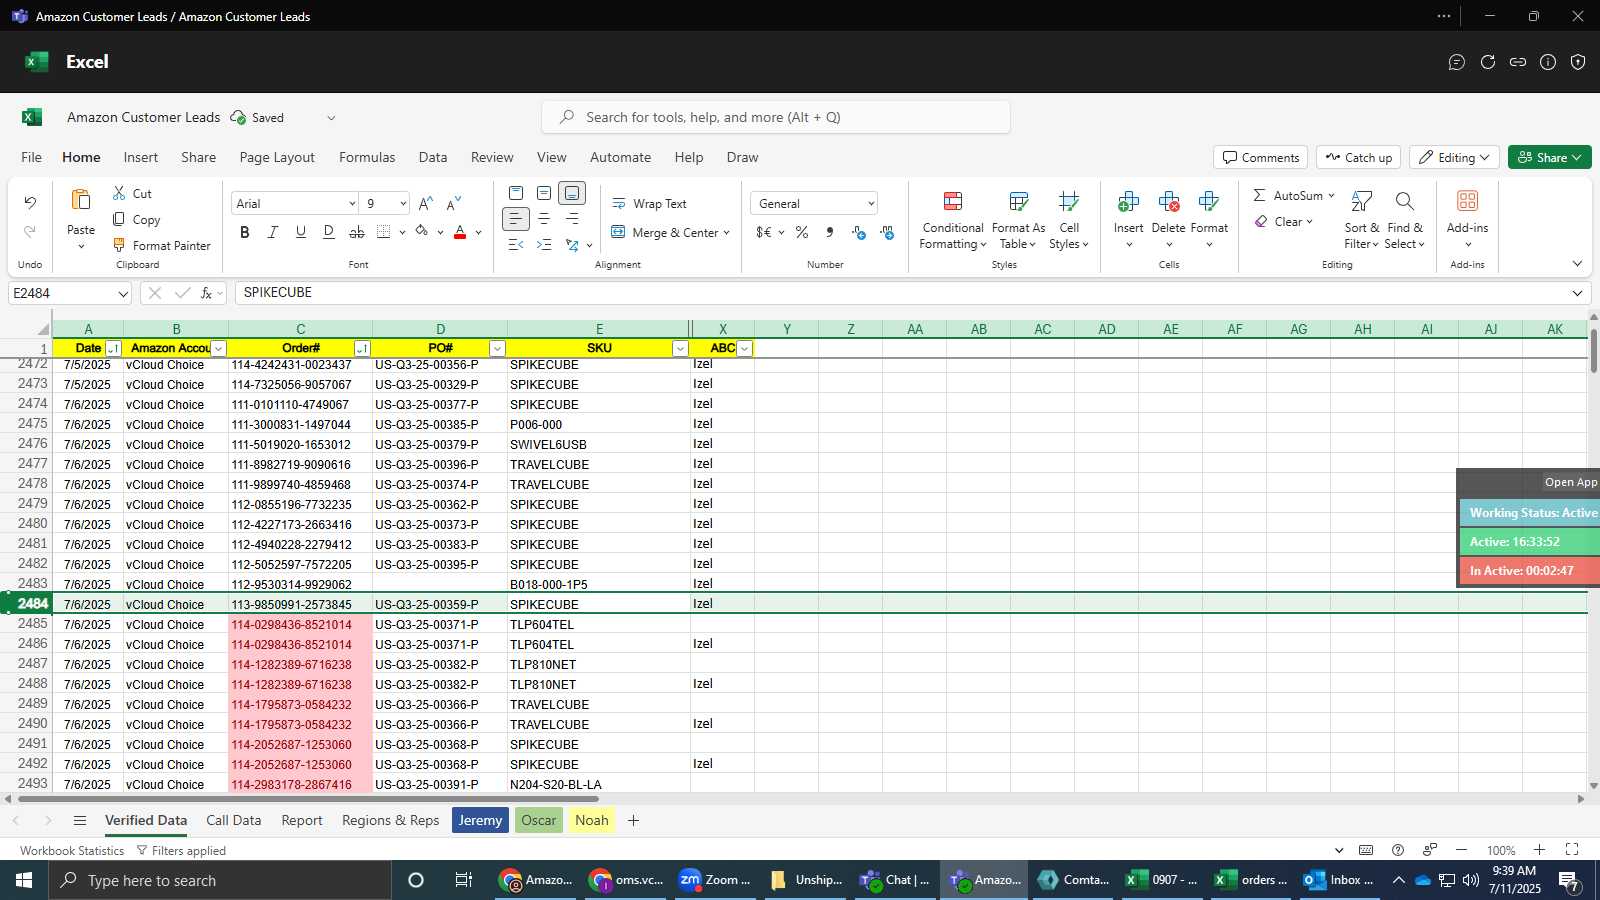The width and height of the screenshot is (1600, 900).
Task: Toggle Underline formatting
Action: (x=301, y=232)
